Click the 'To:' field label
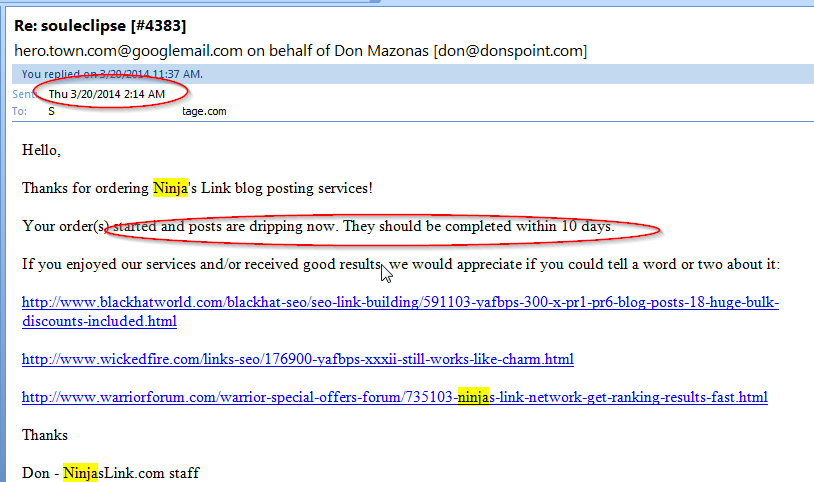Image resolution: width=814 pixels, height=482 pixels. (x=19, y=111)
